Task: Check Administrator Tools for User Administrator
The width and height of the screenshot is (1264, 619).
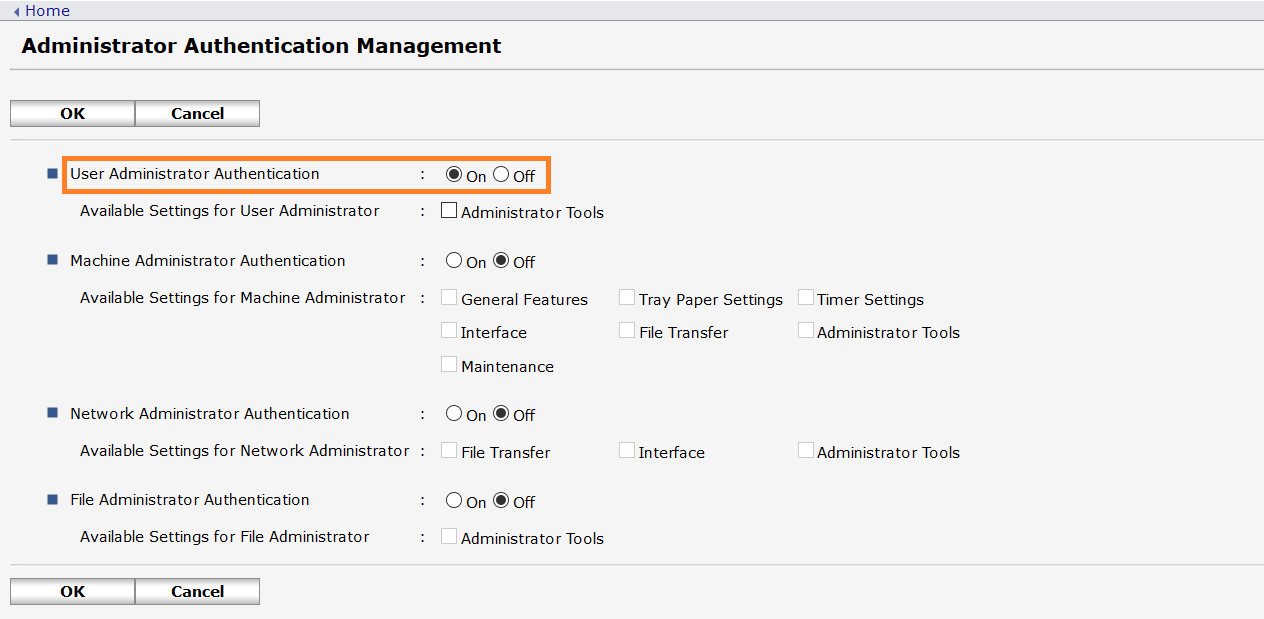Action: (x=449, y=209)
